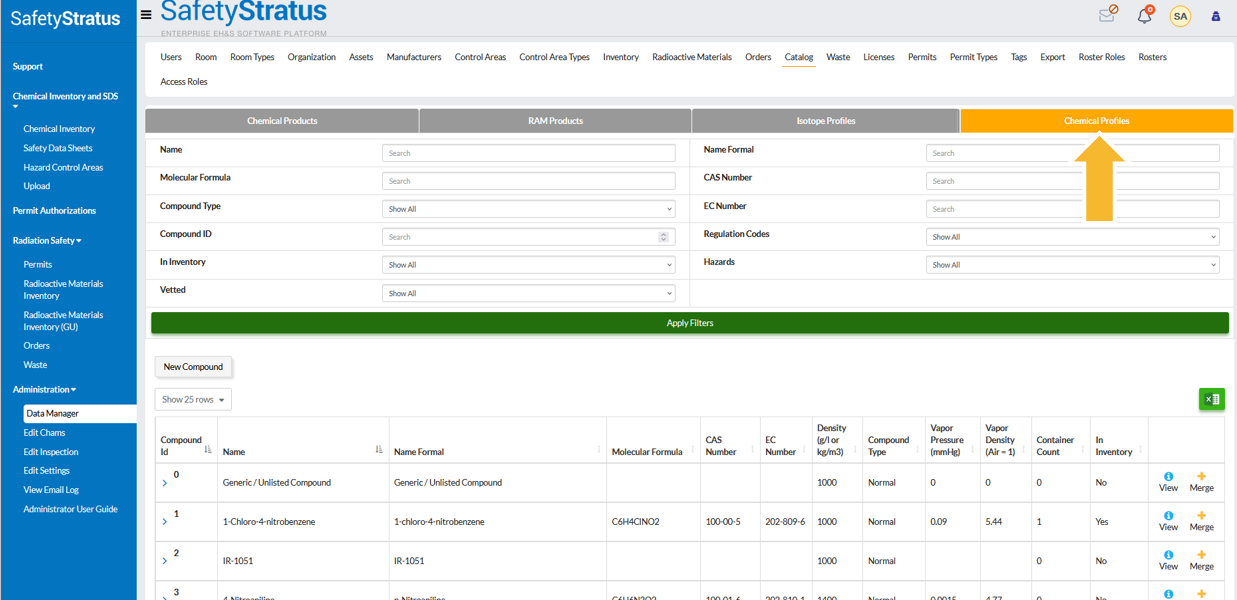Open the hamburger menu icon

point(146,15)
